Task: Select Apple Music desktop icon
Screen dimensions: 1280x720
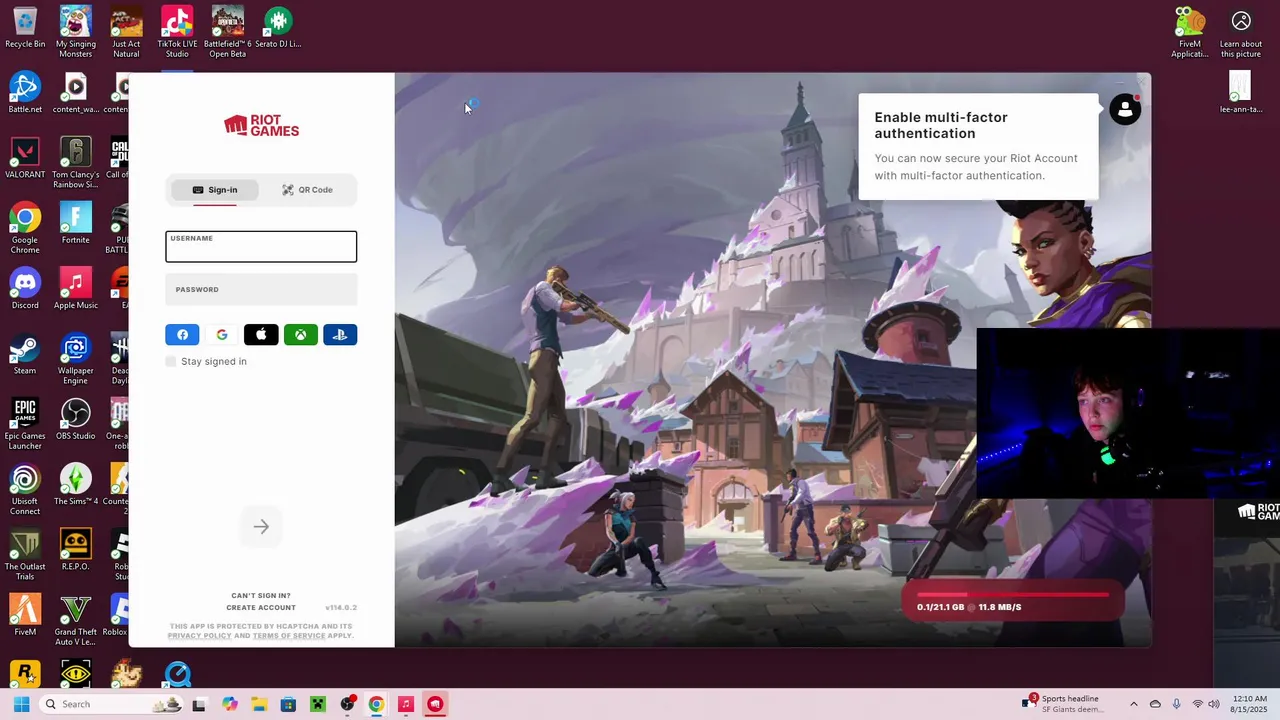Action: click(x=76, y=289)
